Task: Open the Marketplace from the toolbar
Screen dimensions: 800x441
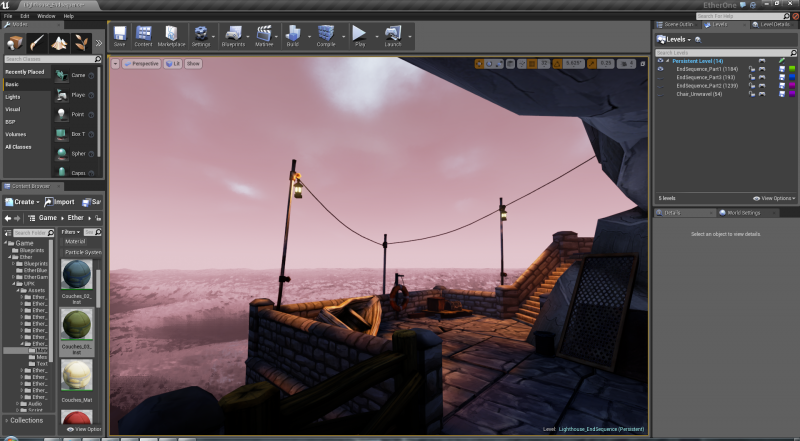Action: [x=171, y=37]
